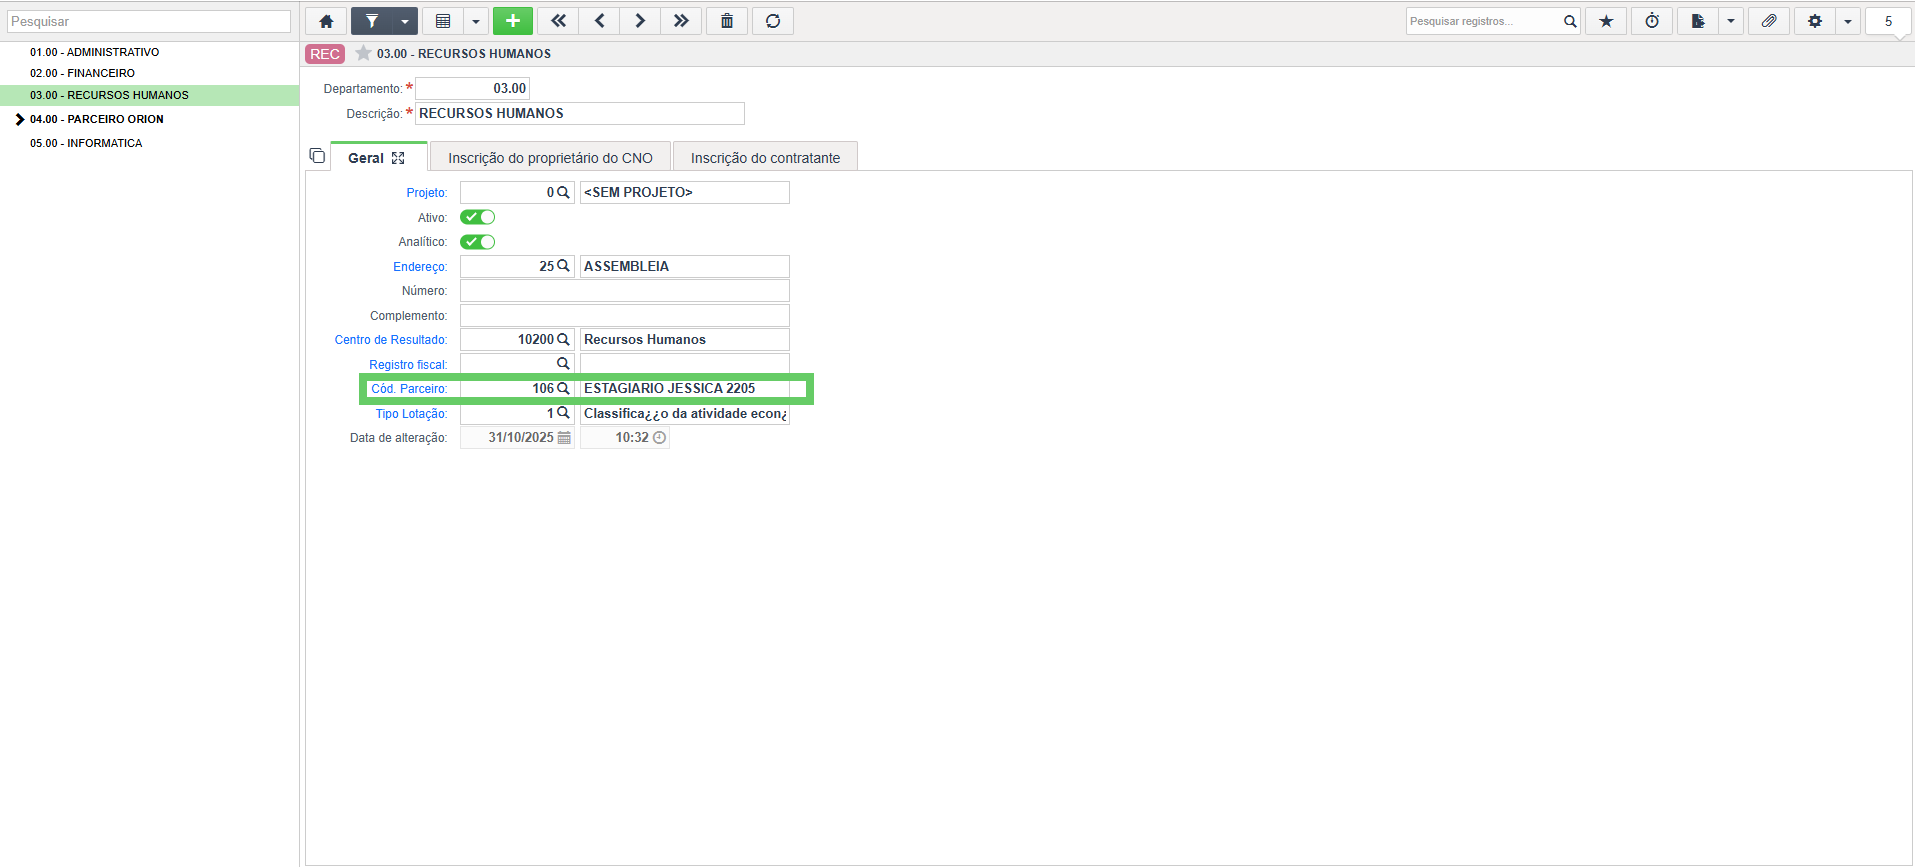
Task: Delete record with trash icon
Action: point(727,21)
